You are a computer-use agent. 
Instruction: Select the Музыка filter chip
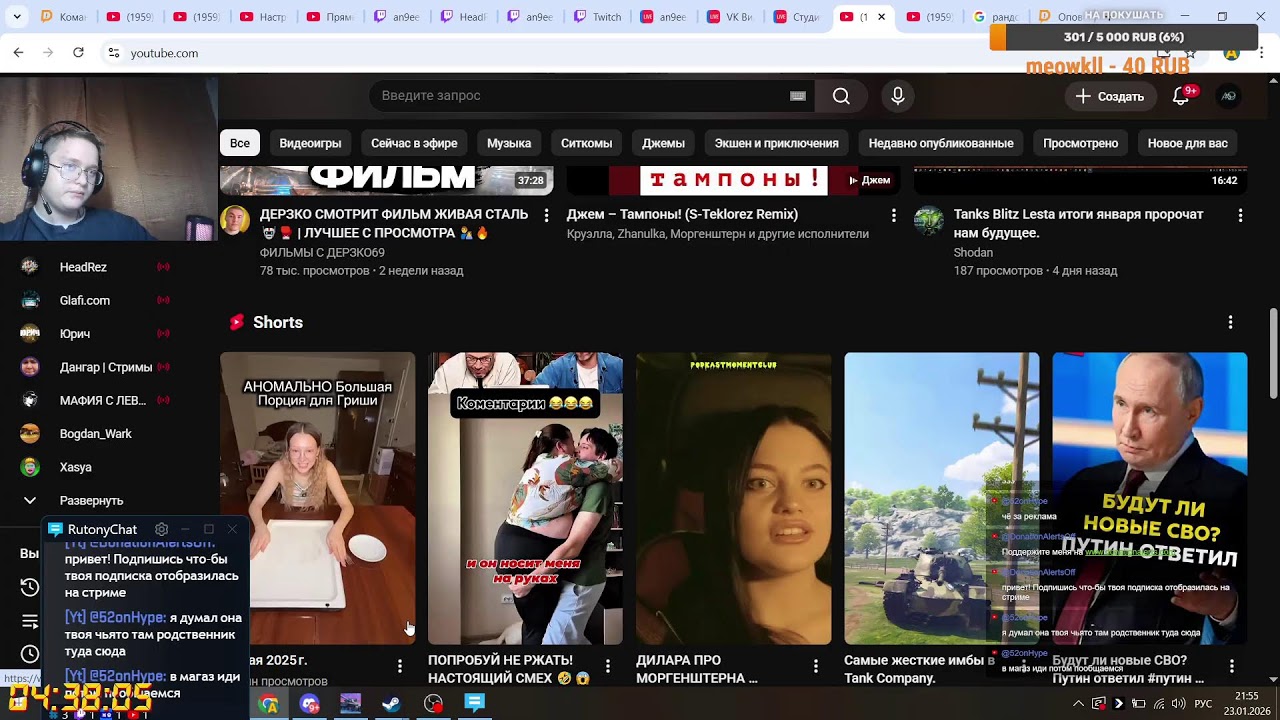[x=509, y=143]
